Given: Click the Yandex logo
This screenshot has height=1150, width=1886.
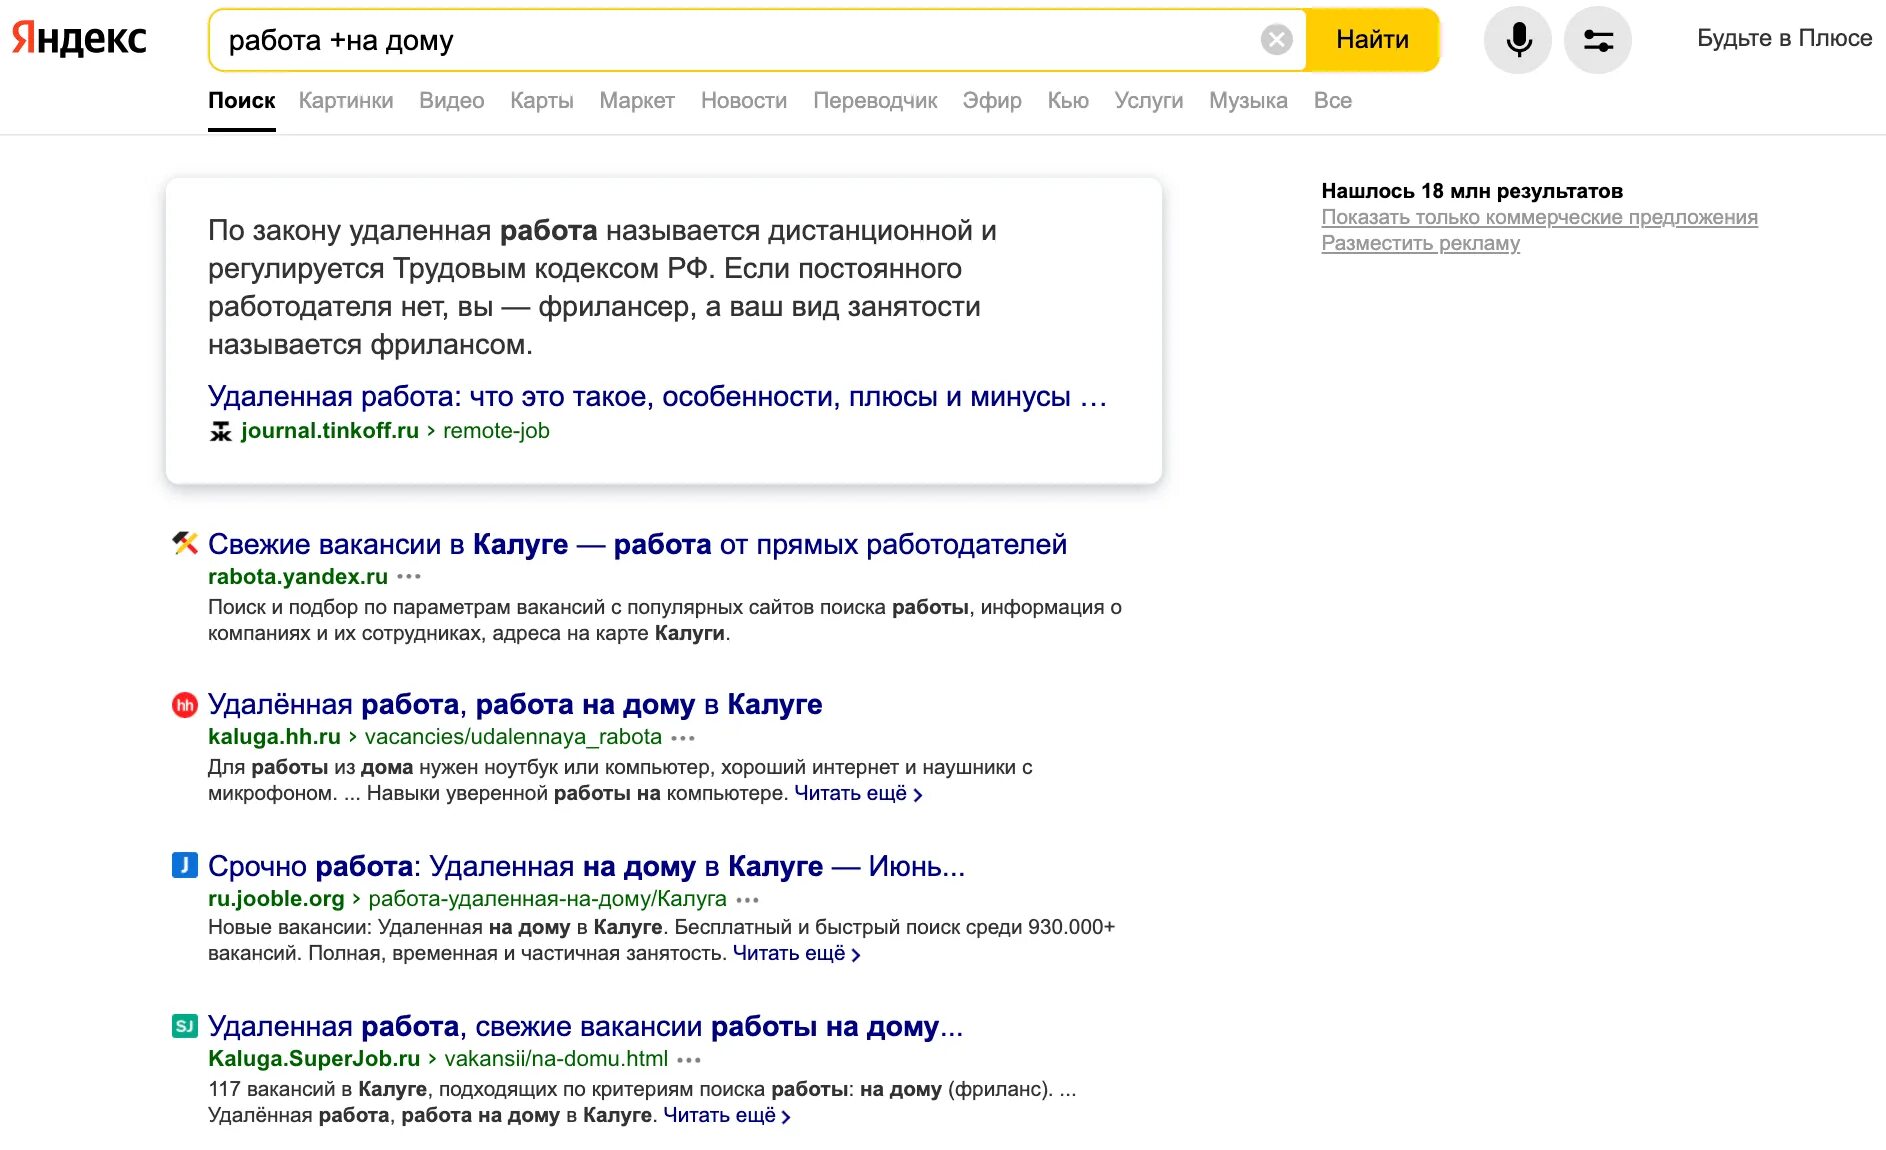Looking at the screenshot, I should point(79,39).
